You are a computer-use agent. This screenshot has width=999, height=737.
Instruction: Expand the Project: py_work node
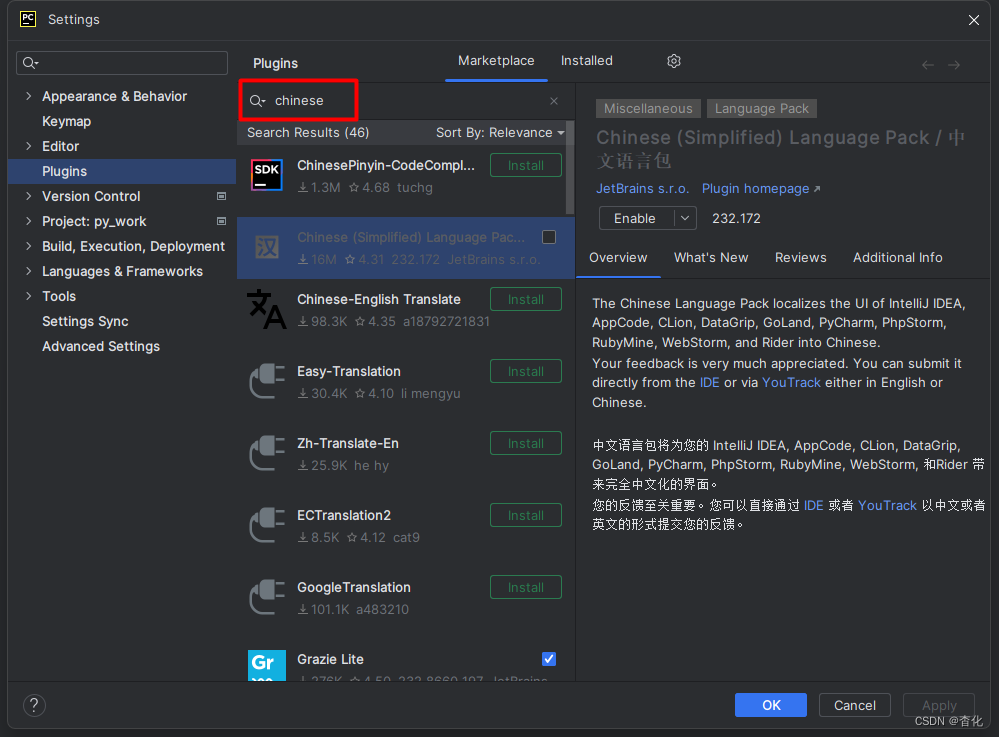(x=28, y=221)
